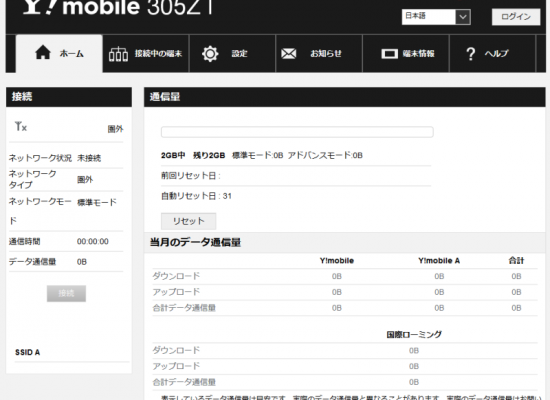This screenshot has width=550, height=400.
Task: Open the 端末情報 tab
Action: click(406, 54)
